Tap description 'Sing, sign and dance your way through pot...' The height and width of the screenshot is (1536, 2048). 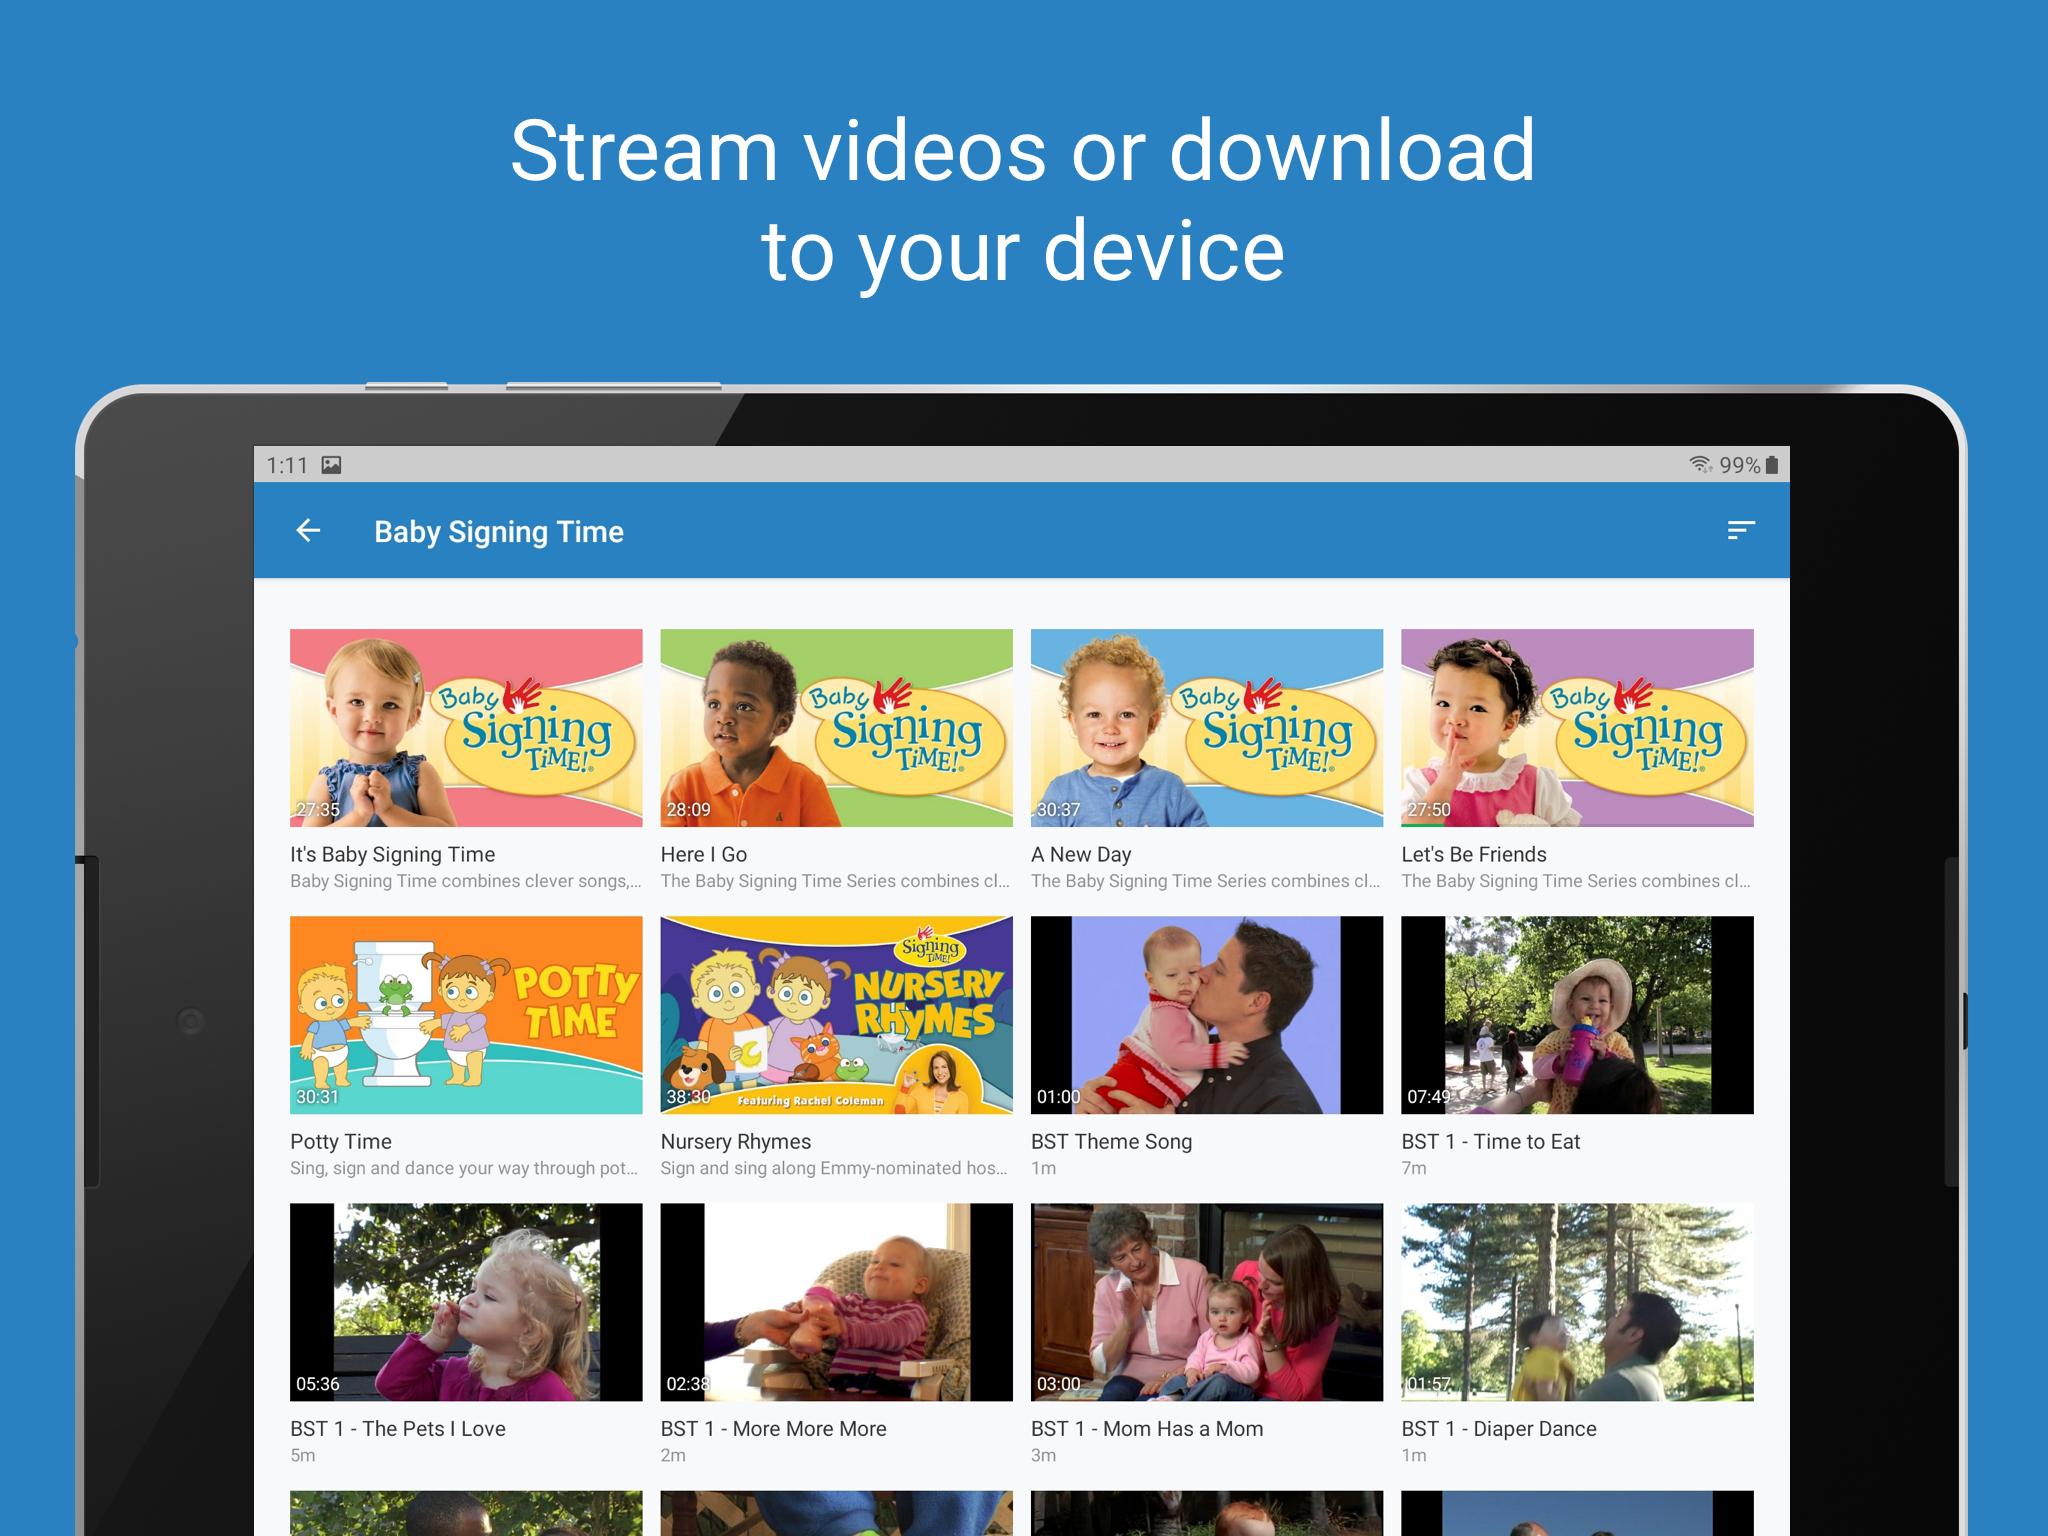(x=464, y=1168)
